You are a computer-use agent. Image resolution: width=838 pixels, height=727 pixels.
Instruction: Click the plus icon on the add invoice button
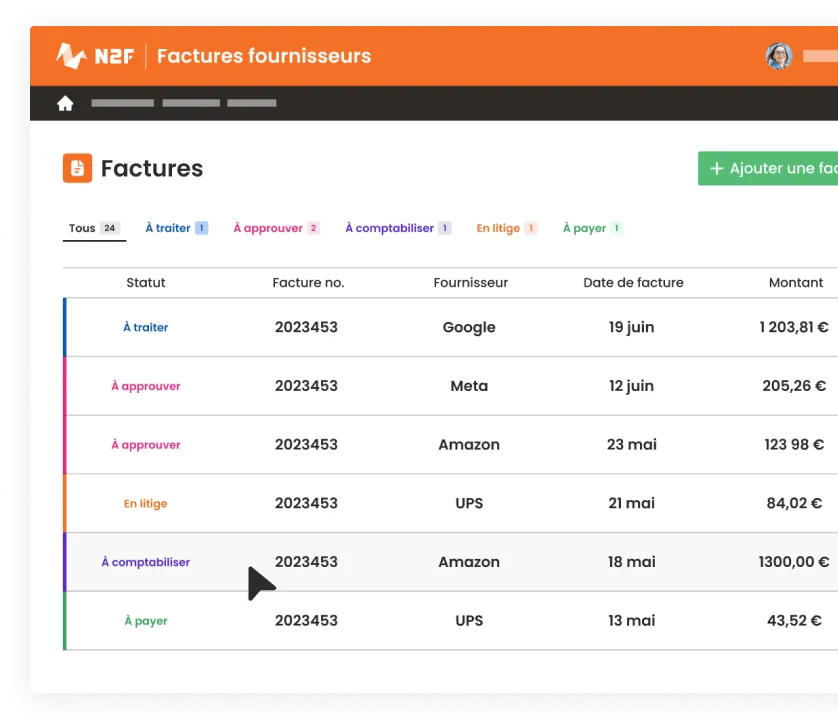click(x=716, y=168)
